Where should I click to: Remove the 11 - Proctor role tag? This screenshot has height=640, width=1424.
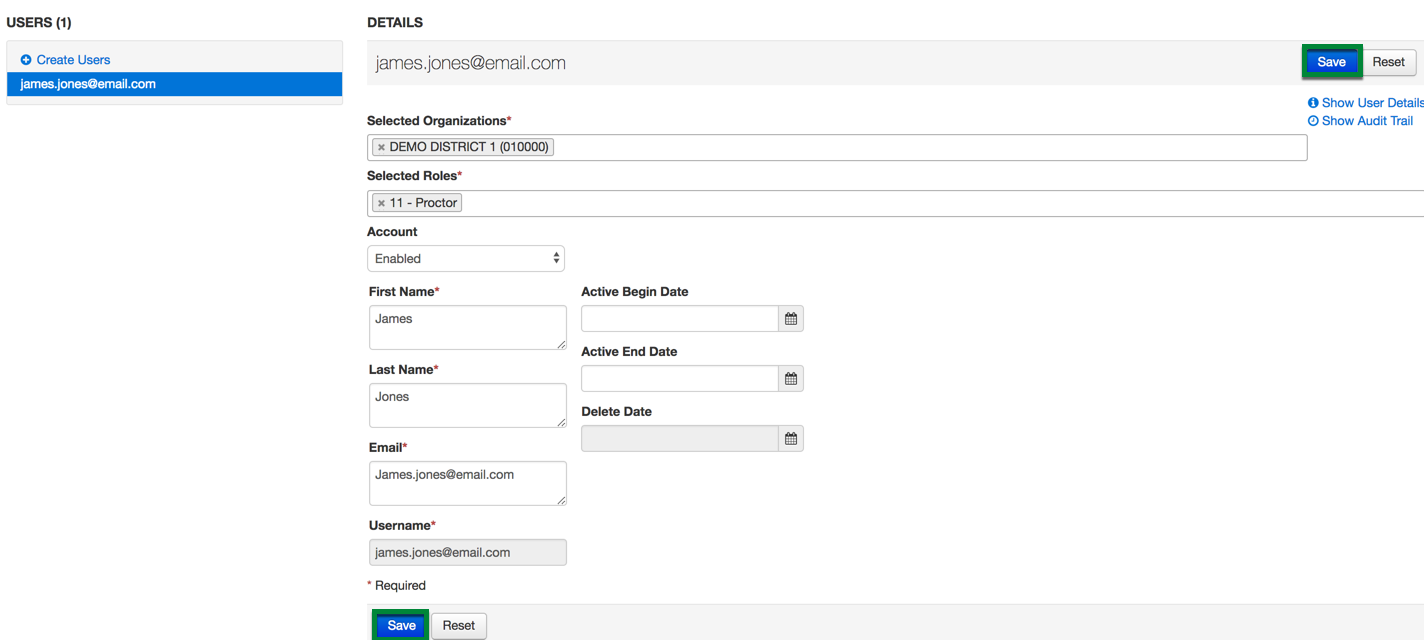[381, 203]
